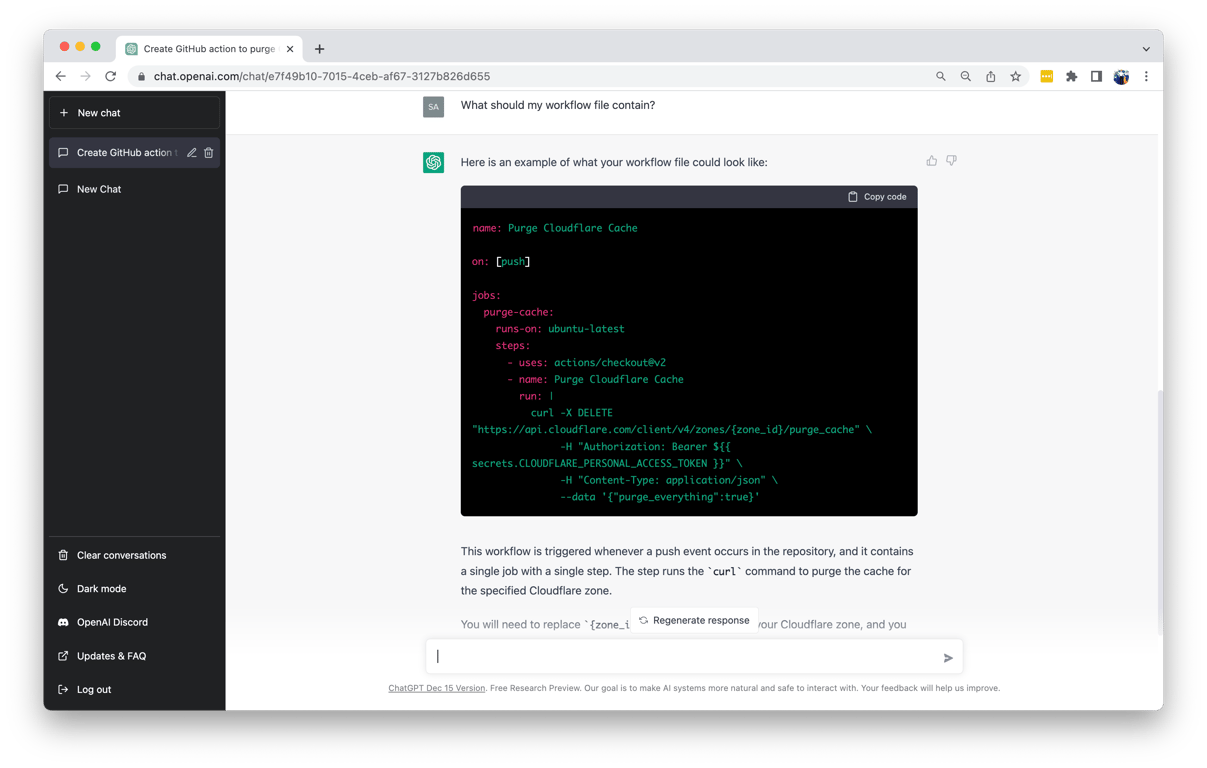1207x768 pixels.
Task: Bookmark this page with the star icon
Action: [1015, 76]
